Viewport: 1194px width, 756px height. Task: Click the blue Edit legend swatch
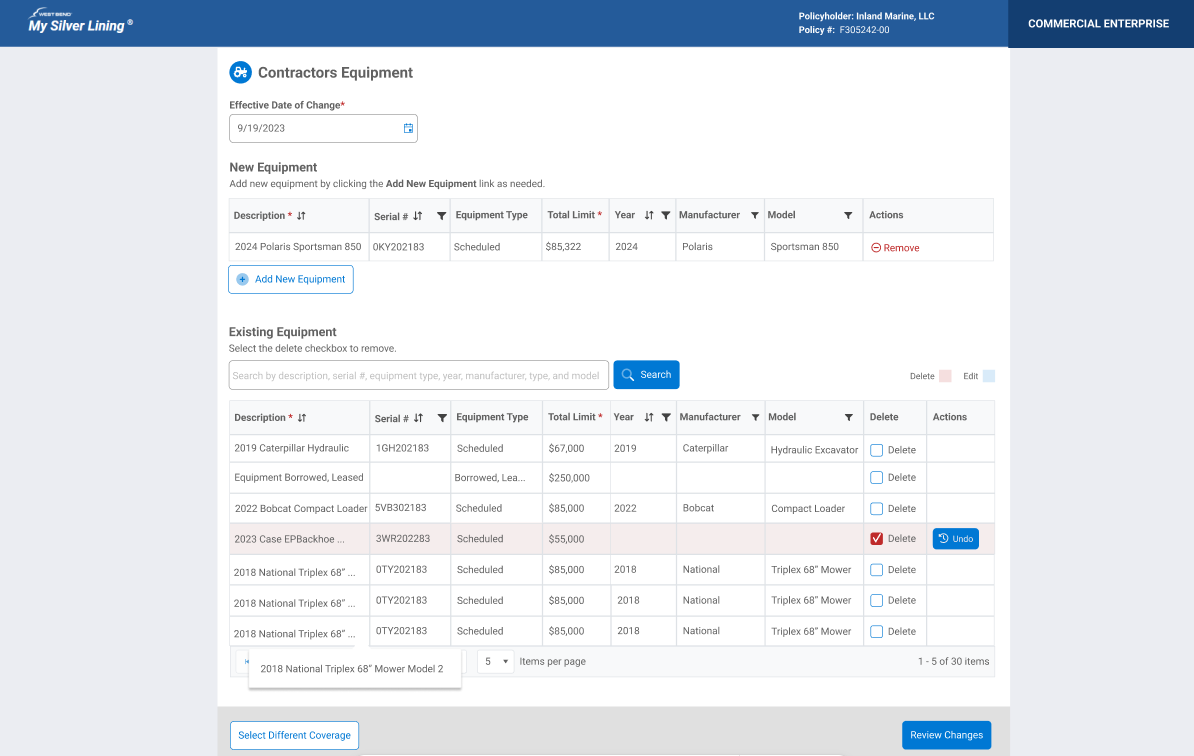[988, 376]
